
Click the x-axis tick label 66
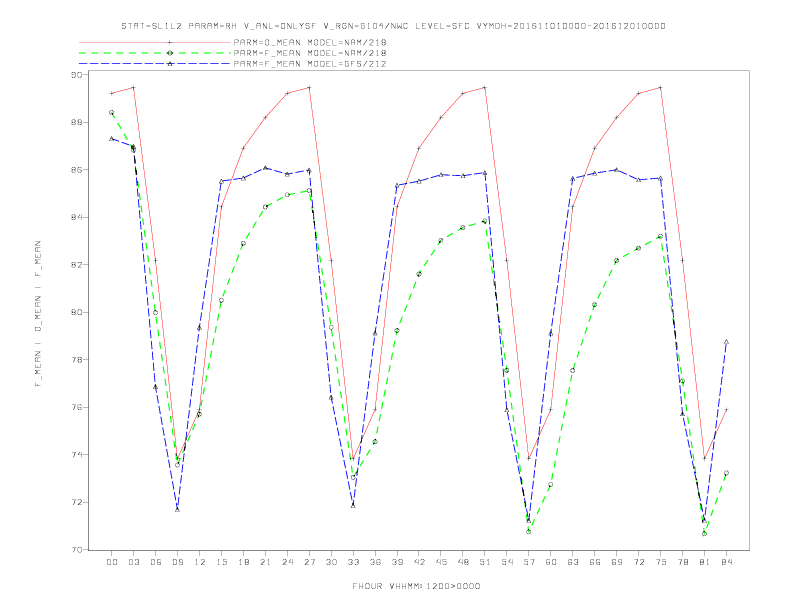tap(595, 562)
